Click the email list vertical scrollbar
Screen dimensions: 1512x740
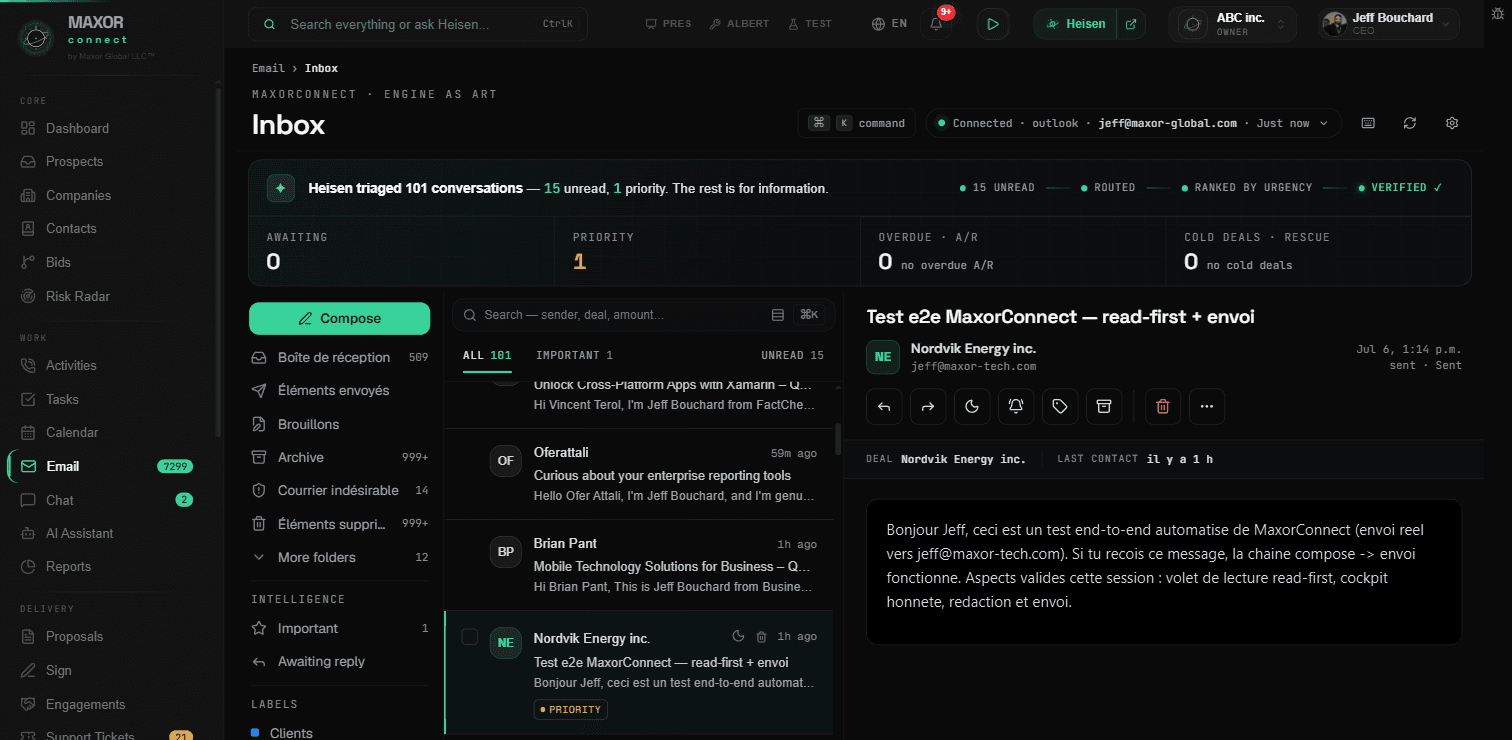tap(838, 438)
